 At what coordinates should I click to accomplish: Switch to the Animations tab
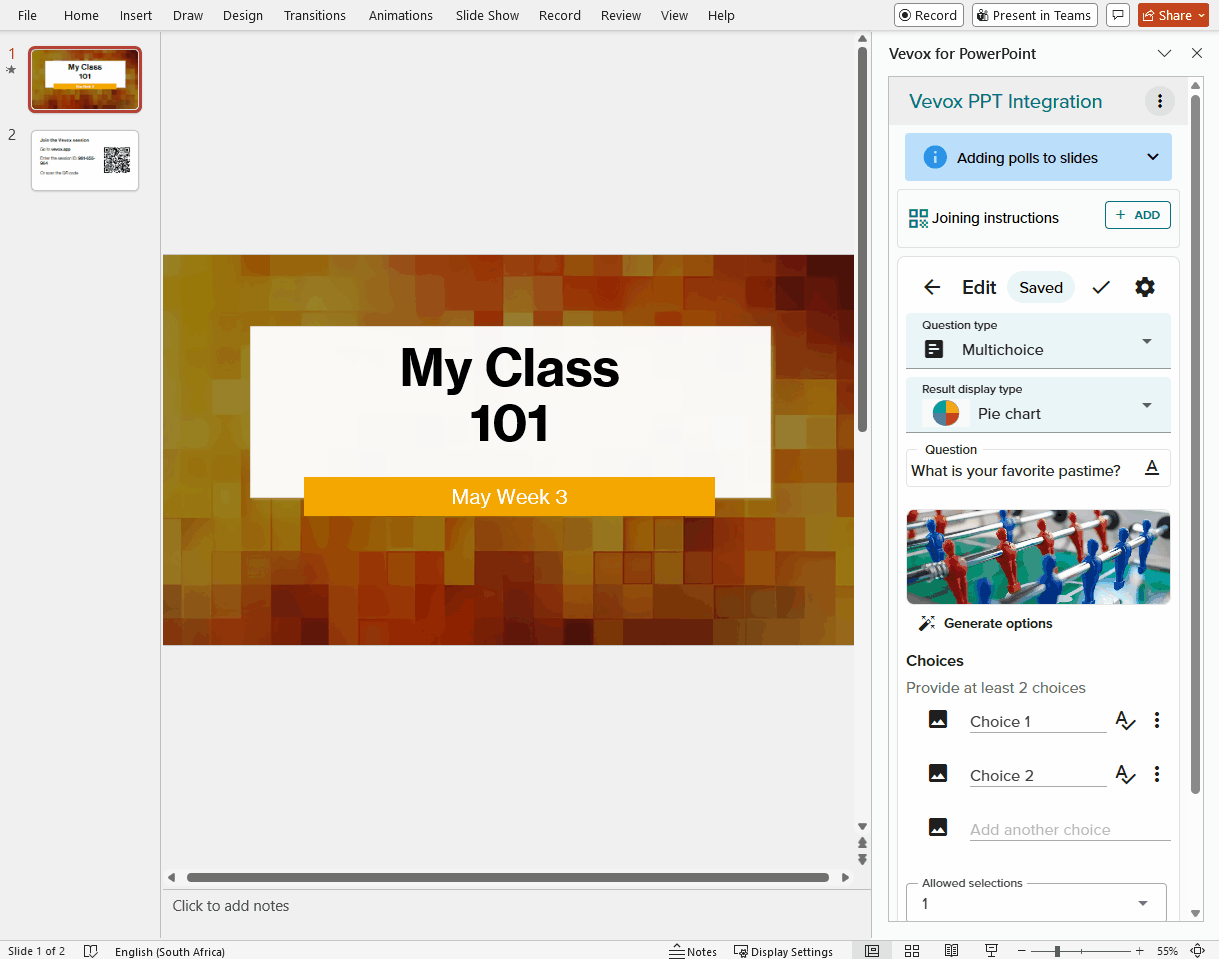pos(401,15)
